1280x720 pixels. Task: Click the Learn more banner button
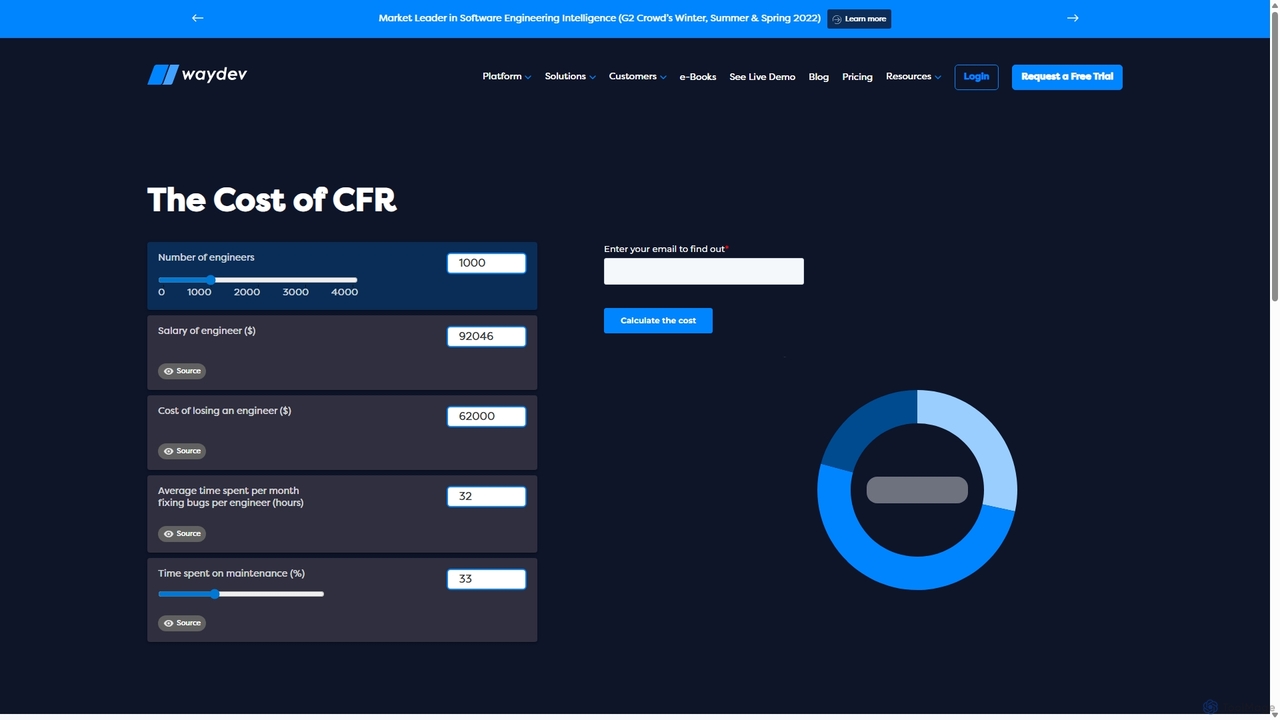(x=859, y=19)
